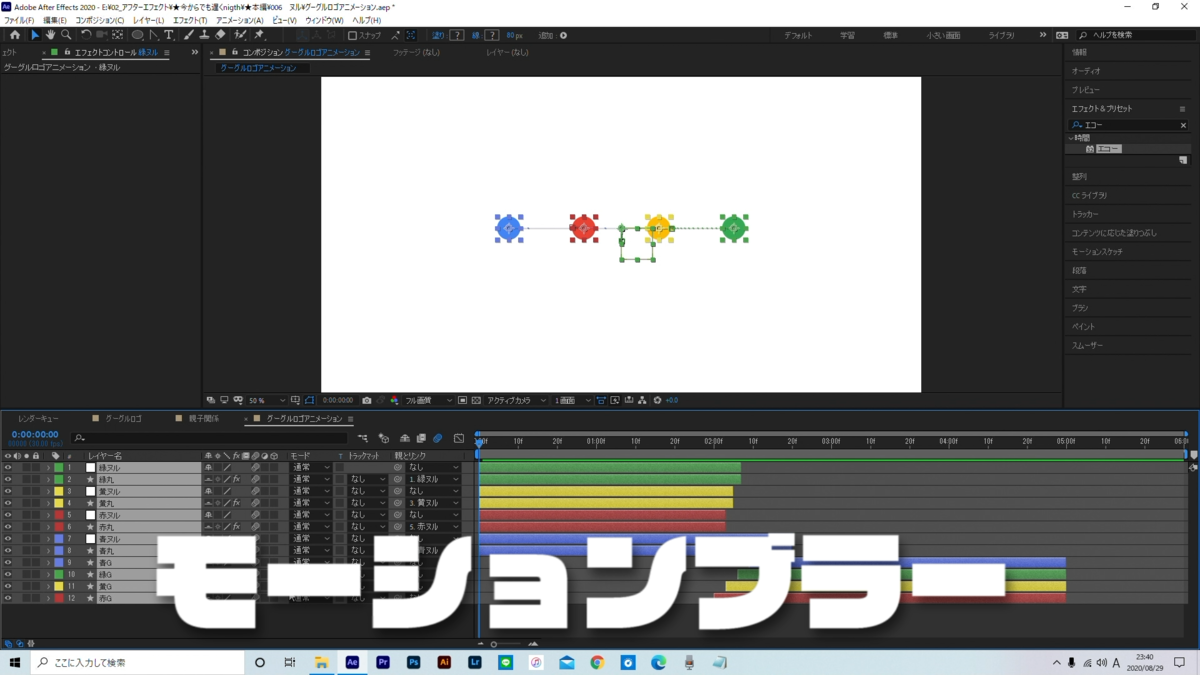1200x675 pixels.
Task: Open Photoshop from the taskbar
Action: [414, 662]
